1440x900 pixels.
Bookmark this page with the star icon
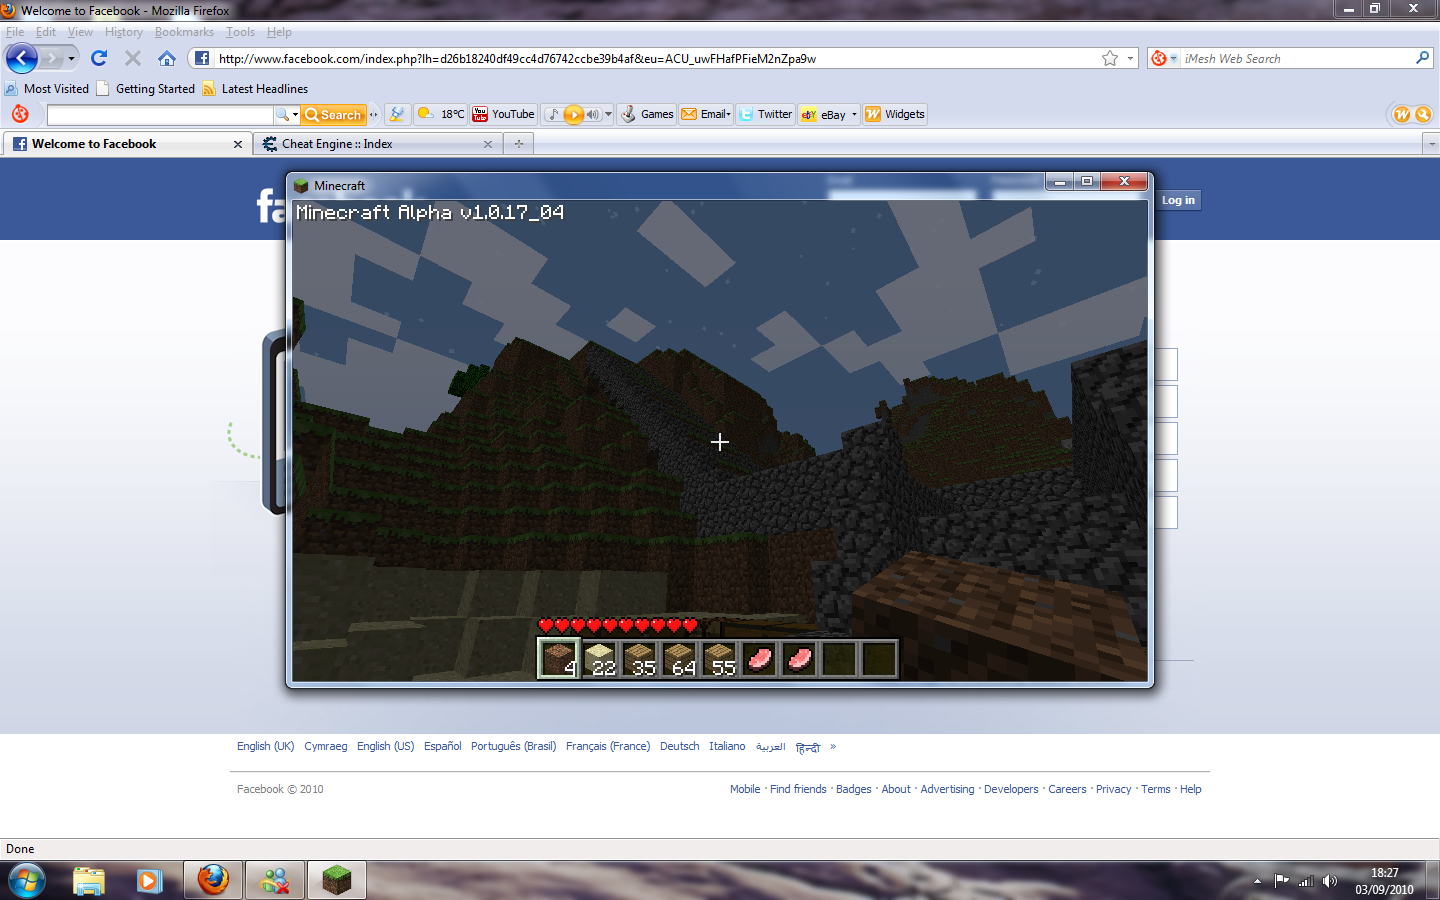point(1110,58)
